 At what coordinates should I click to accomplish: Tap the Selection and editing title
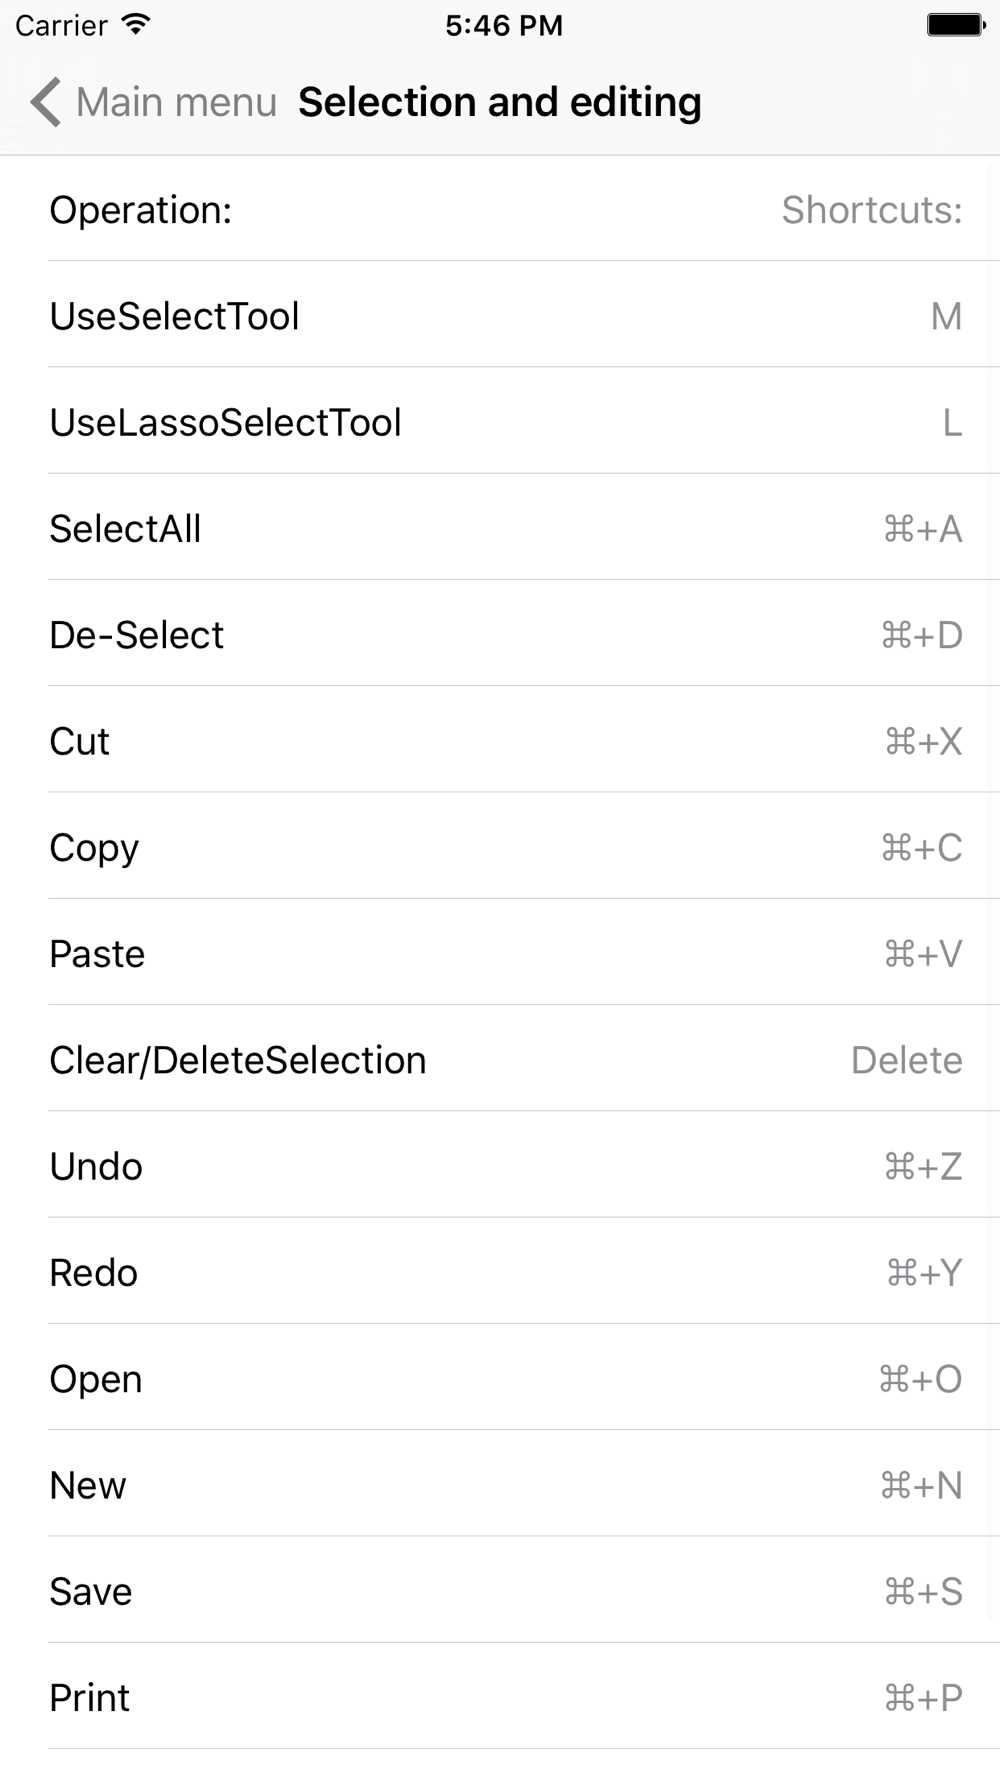coord(500,102)
